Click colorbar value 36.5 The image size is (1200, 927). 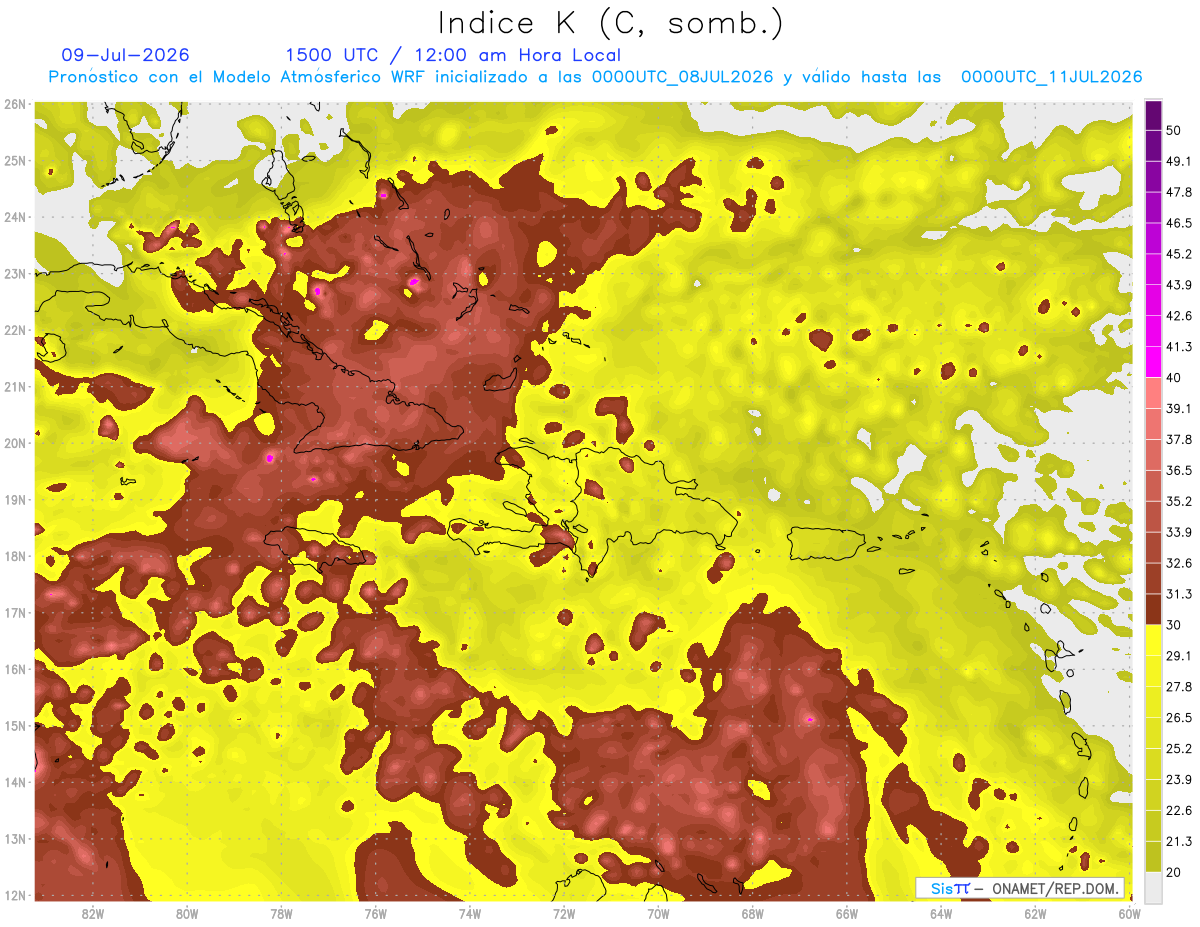1178,470
